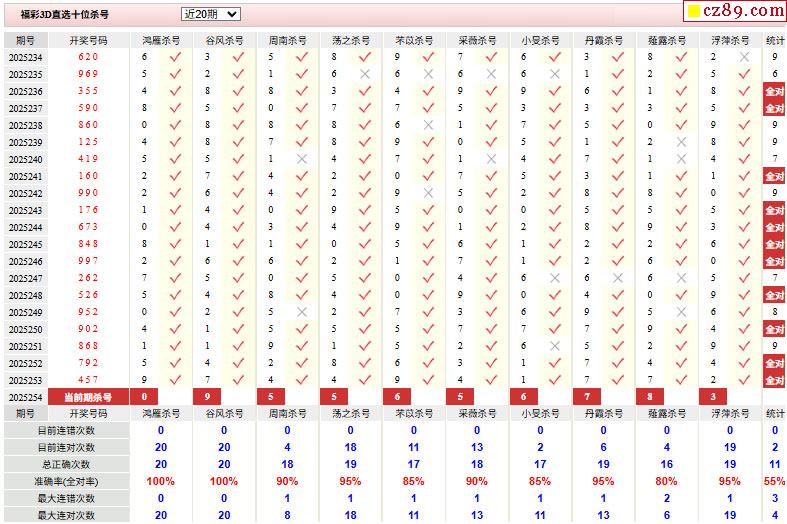Screen dimensions: 787x524
Task: Click the current-period red 0 under 鸿雁杀号
Action: [x=144, y=397]
